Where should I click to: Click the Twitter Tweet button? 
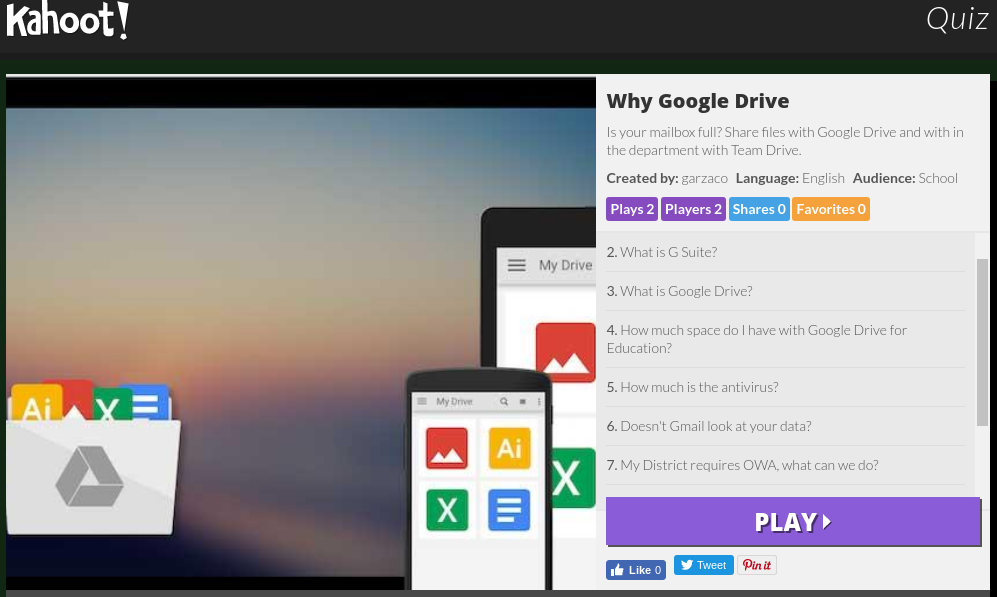[x=703, y=565]
